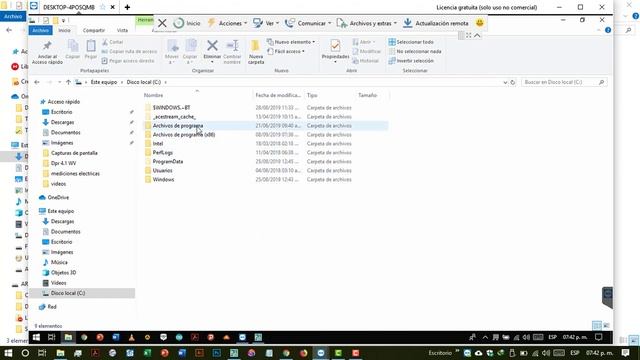Switch to details view with the status bar icon
Screen dimensions: 640x360
596,325
